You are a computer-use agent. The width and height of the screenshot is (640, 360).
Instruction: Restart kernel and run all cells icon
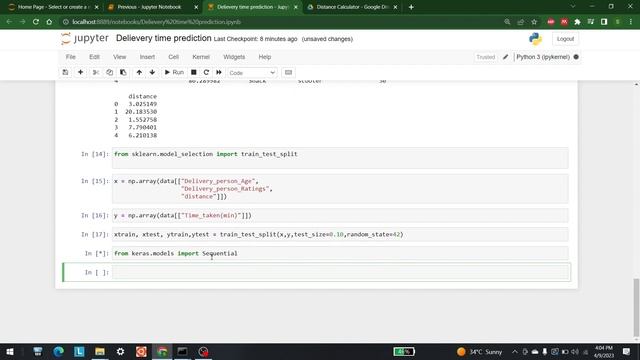pos(219,72)
